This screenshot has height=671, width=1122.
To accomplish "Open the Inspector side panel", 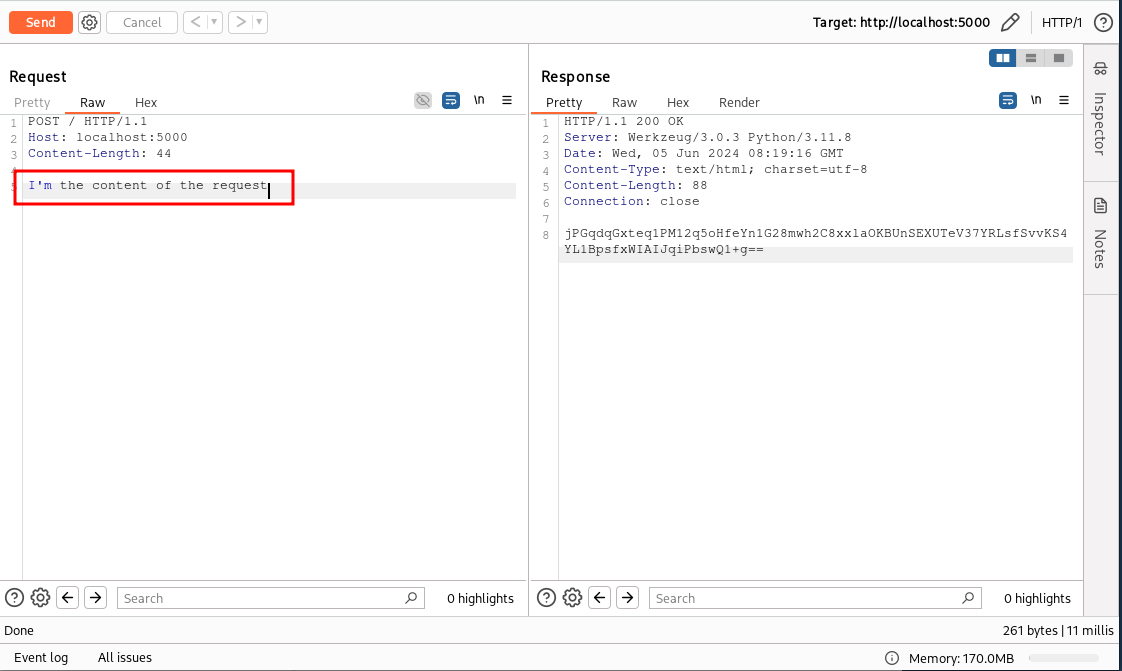I will coord(1100,110).
